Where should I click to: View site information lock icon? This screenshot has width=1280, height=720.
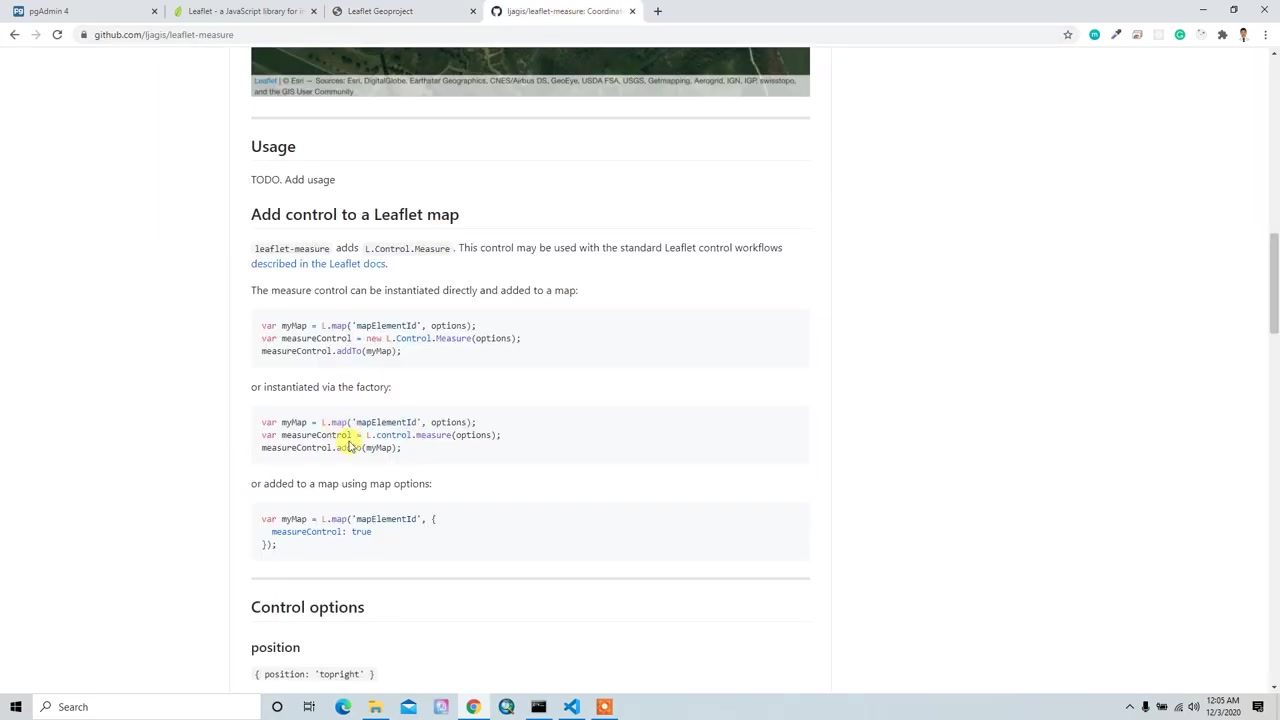pyautogui.click(x=85, y=35)
